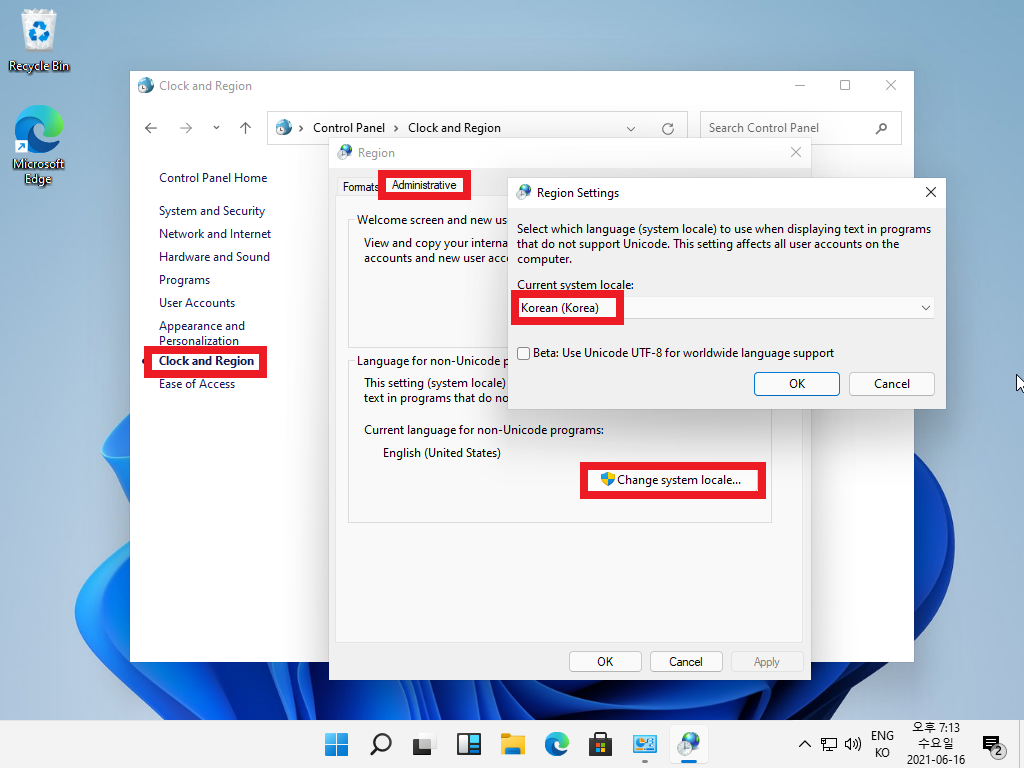Click Apply in the Region dialog
The width and height of the screenshot is (1024, 768).
tap(767, 662)
